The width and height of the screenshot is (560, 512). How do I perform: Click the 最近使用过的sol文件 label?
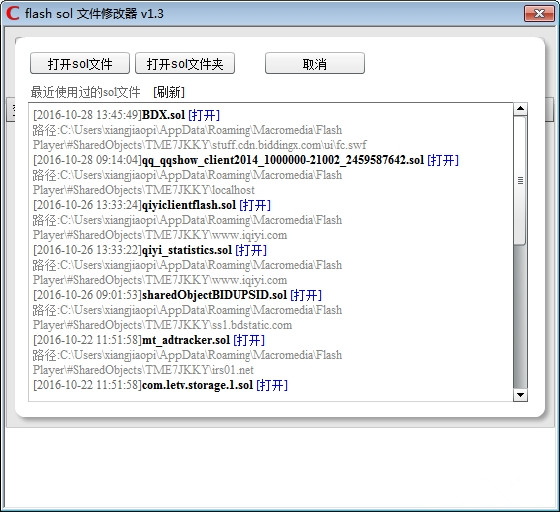[85, 92]
